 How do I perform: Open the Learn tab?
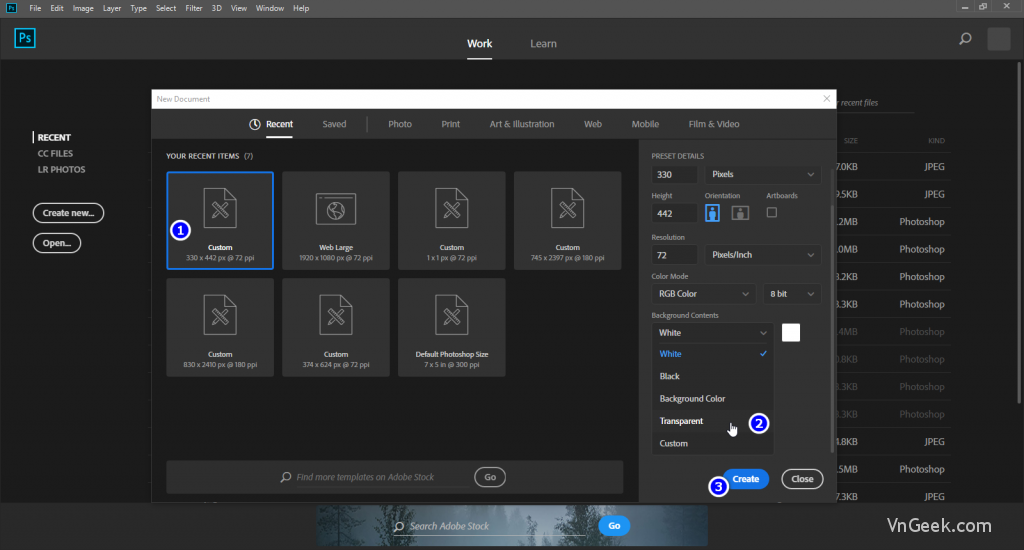pos(543,44)
